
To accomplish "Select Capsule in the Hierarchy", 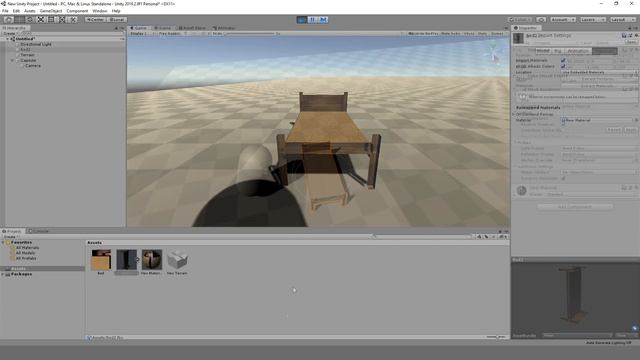I will pos(28,60).
